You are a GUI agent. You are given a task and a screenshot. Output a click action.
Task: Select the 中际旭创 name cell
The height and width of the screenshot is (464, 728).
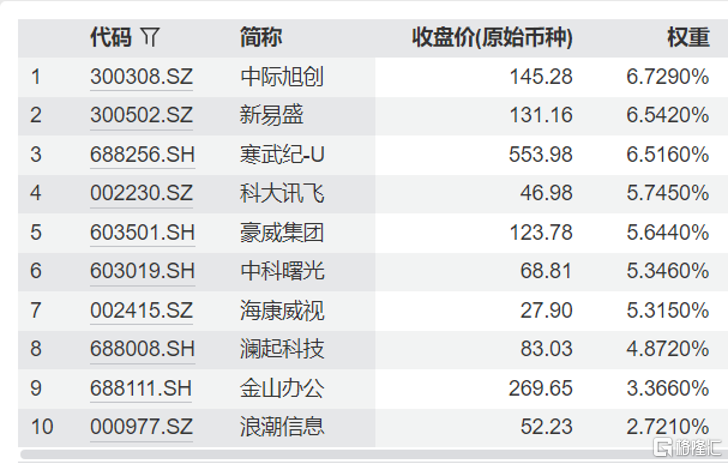pos(281,77)
